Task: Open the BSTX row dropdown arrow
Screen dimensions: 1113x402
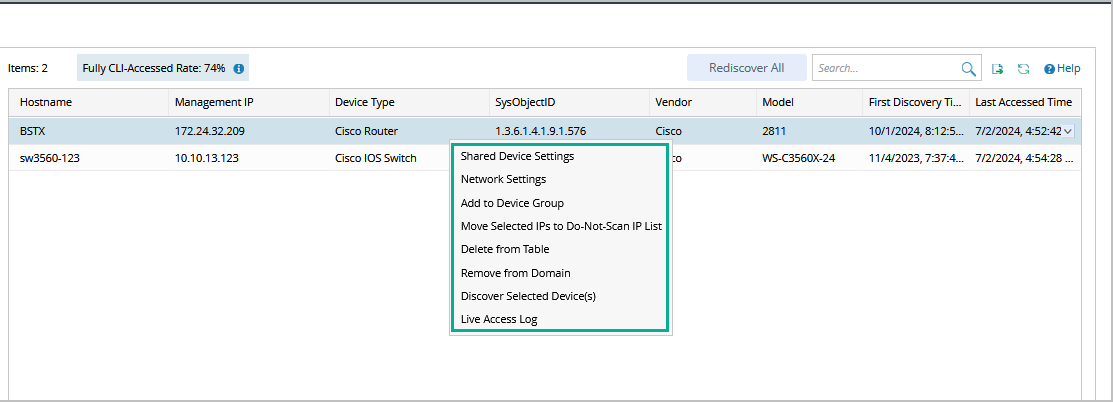Action: point(1069,131)
